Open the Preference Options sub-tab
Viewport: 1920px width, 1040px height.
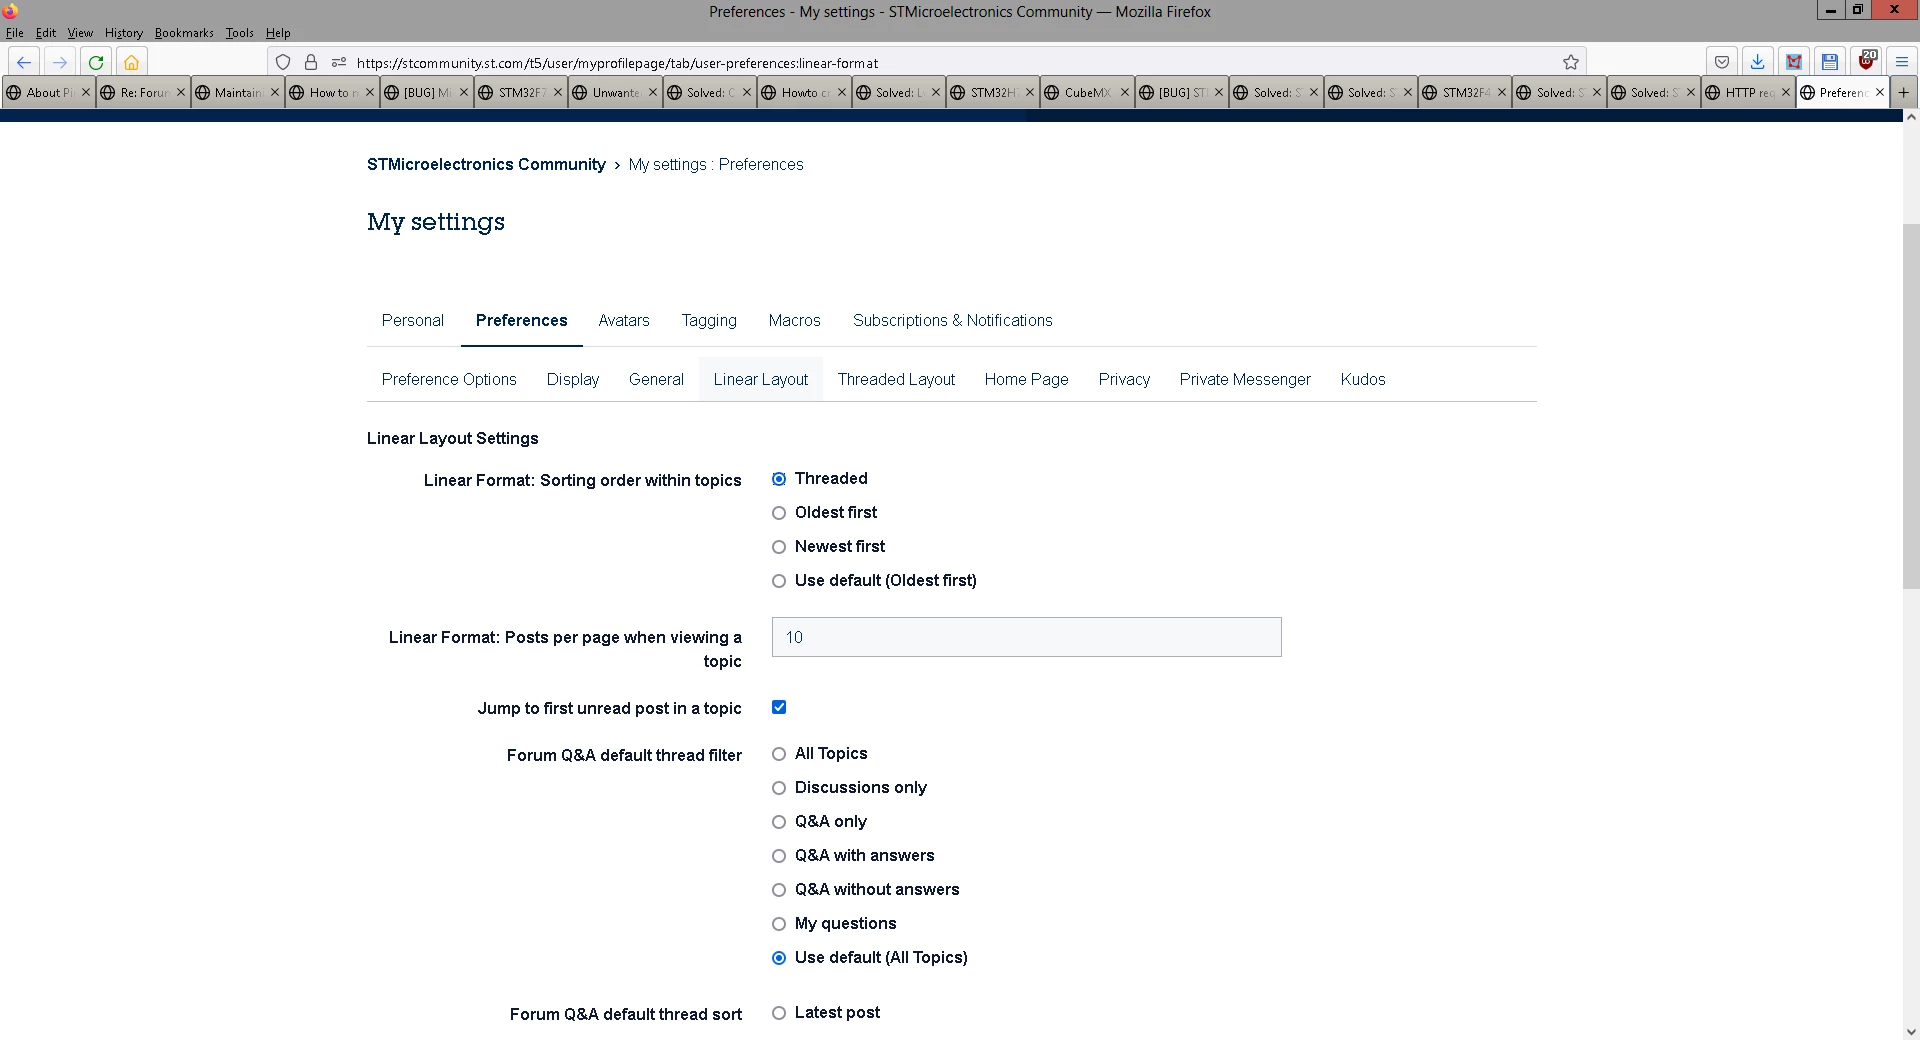coord(449,379)
